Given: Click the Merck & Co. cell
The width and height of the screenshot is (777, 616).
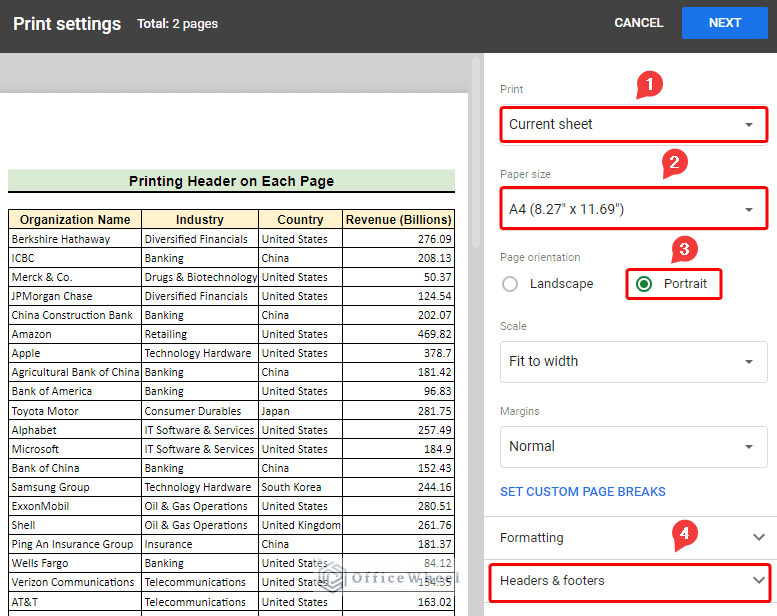Looking at the screenshot, I should pos(75,277).
